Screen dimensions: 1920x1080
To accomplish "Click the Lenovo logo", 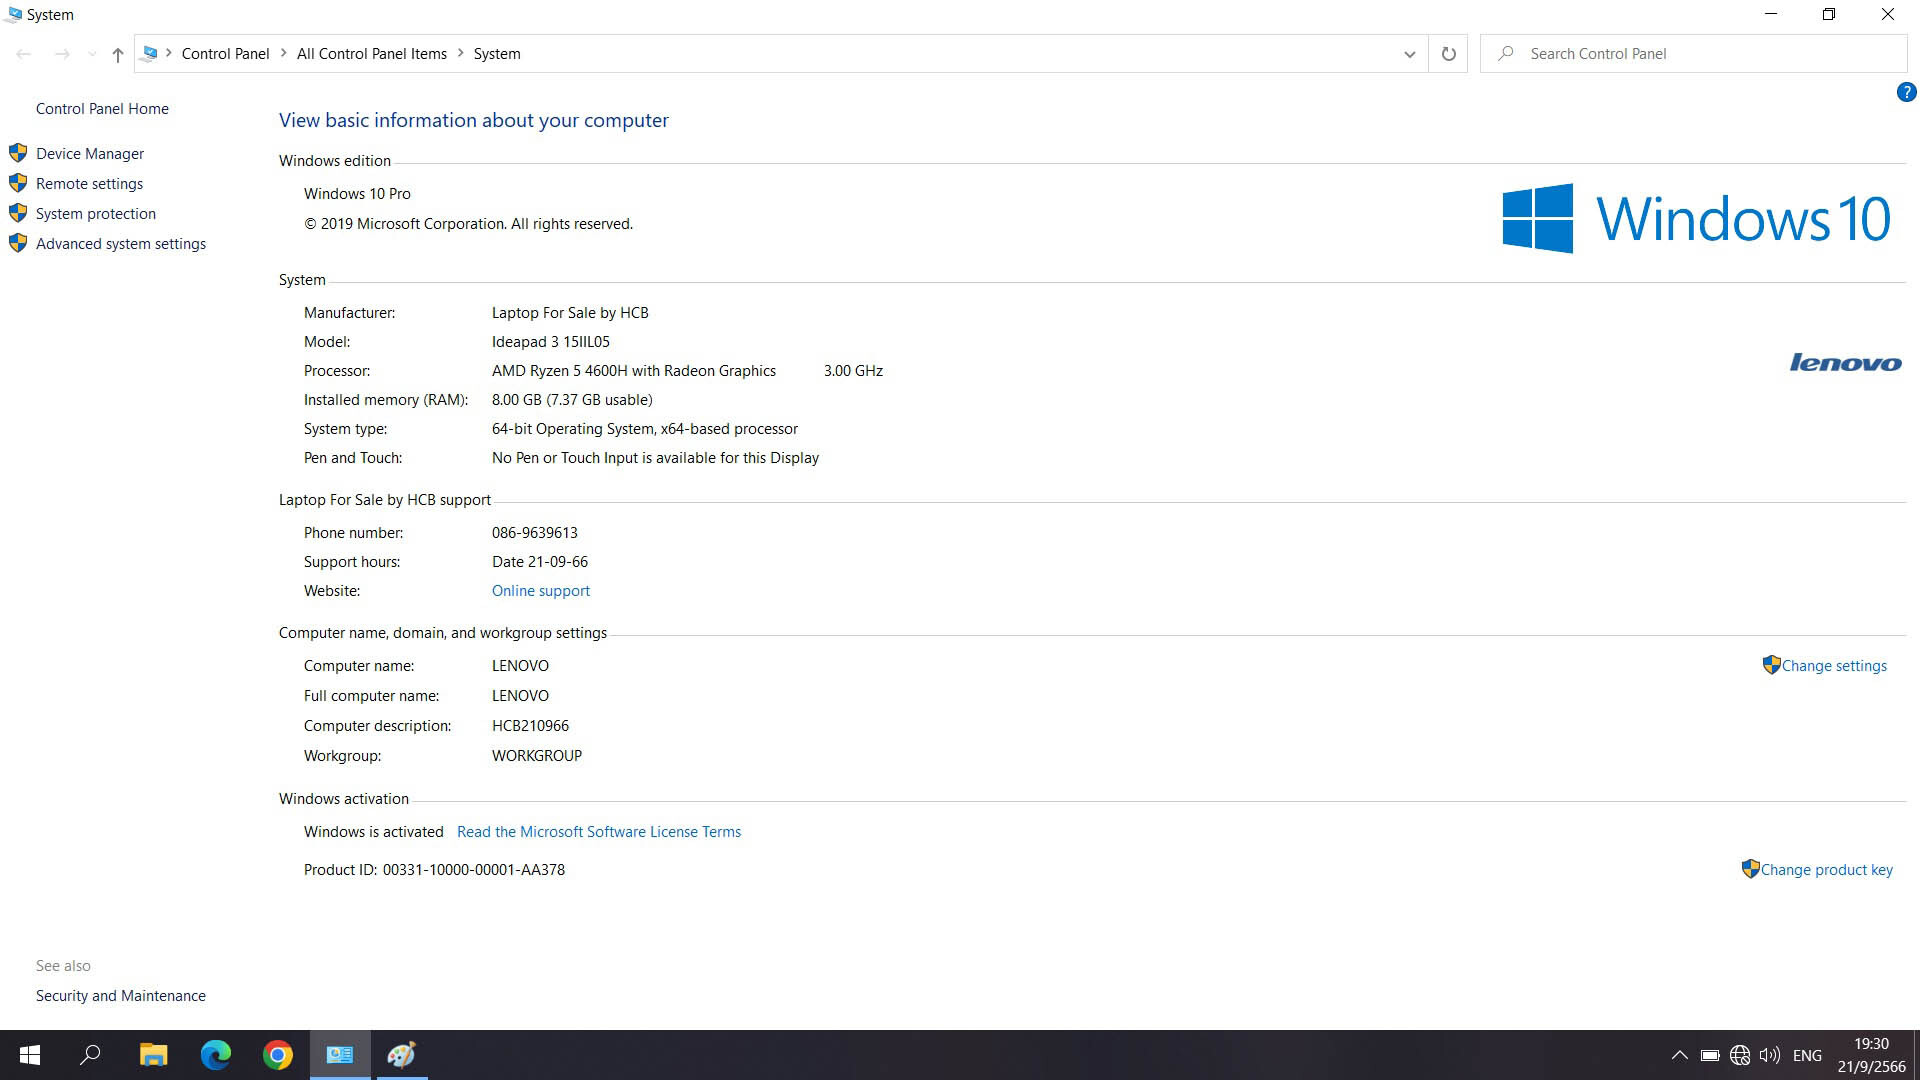I will (1845, 363).
